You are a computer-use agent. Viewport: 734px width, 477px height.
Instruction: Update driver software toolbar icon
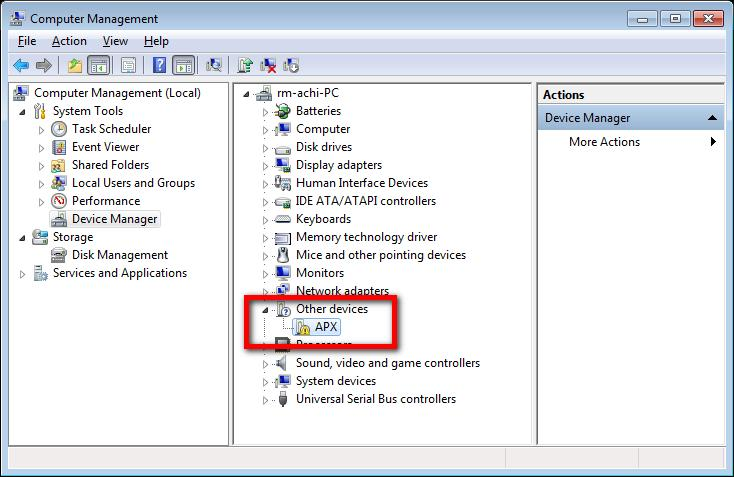245,65
